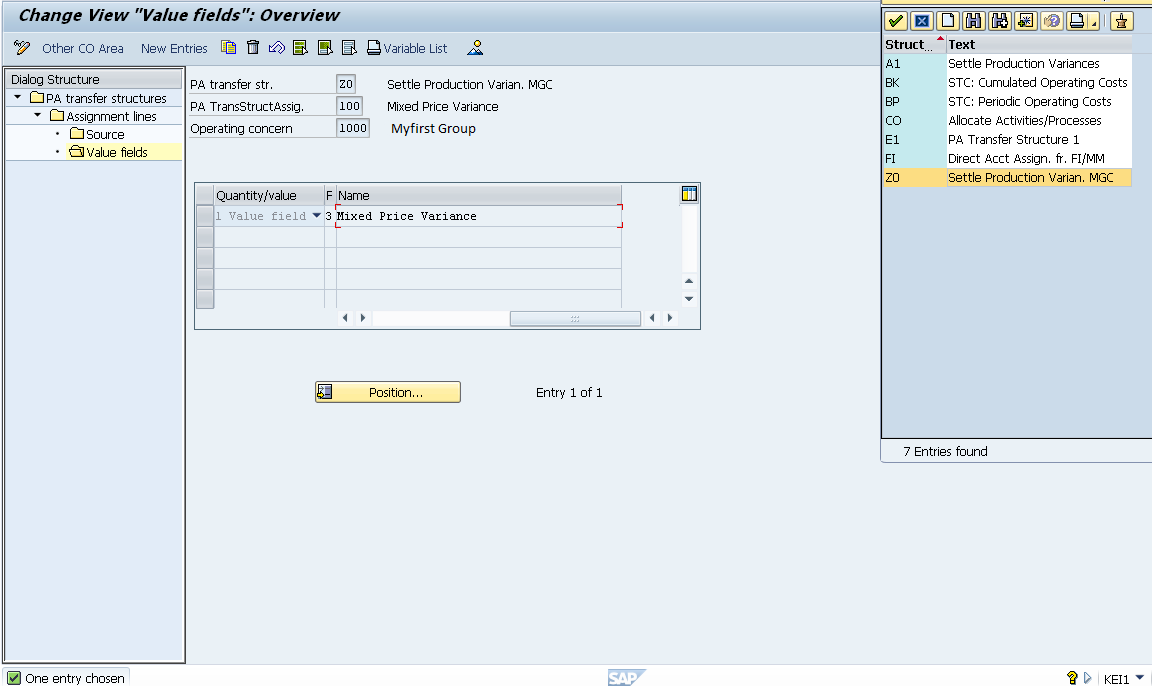Click the Undo change icon
1152x686 pixels.
[277, 47]
